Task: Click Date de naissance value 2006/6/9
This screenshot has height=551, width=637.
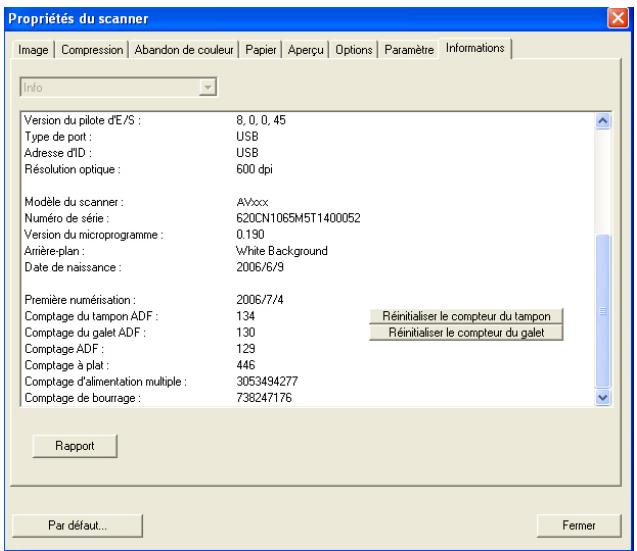Action: (260, 267)
